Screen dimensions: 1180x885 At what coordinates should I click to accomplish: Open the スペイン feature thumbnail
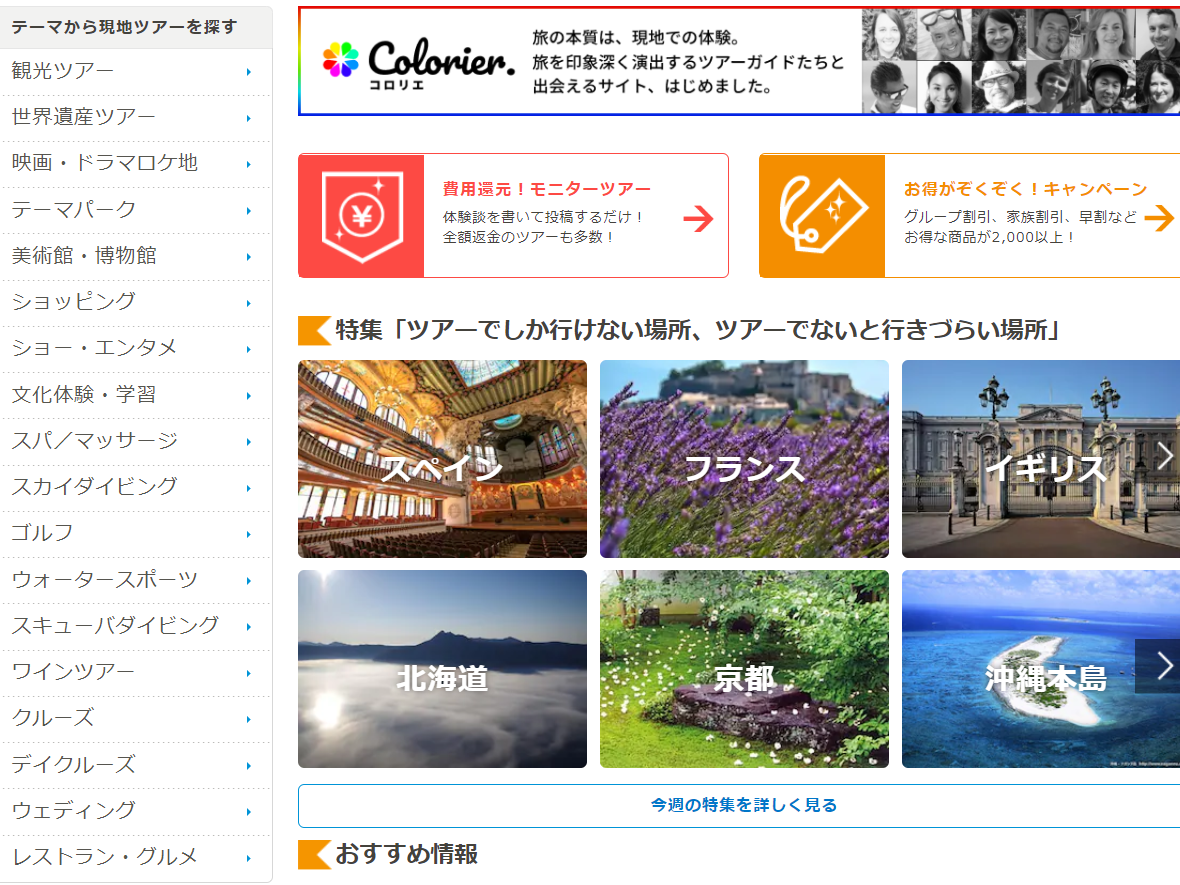pyautogui.click(x=442, y=459)
